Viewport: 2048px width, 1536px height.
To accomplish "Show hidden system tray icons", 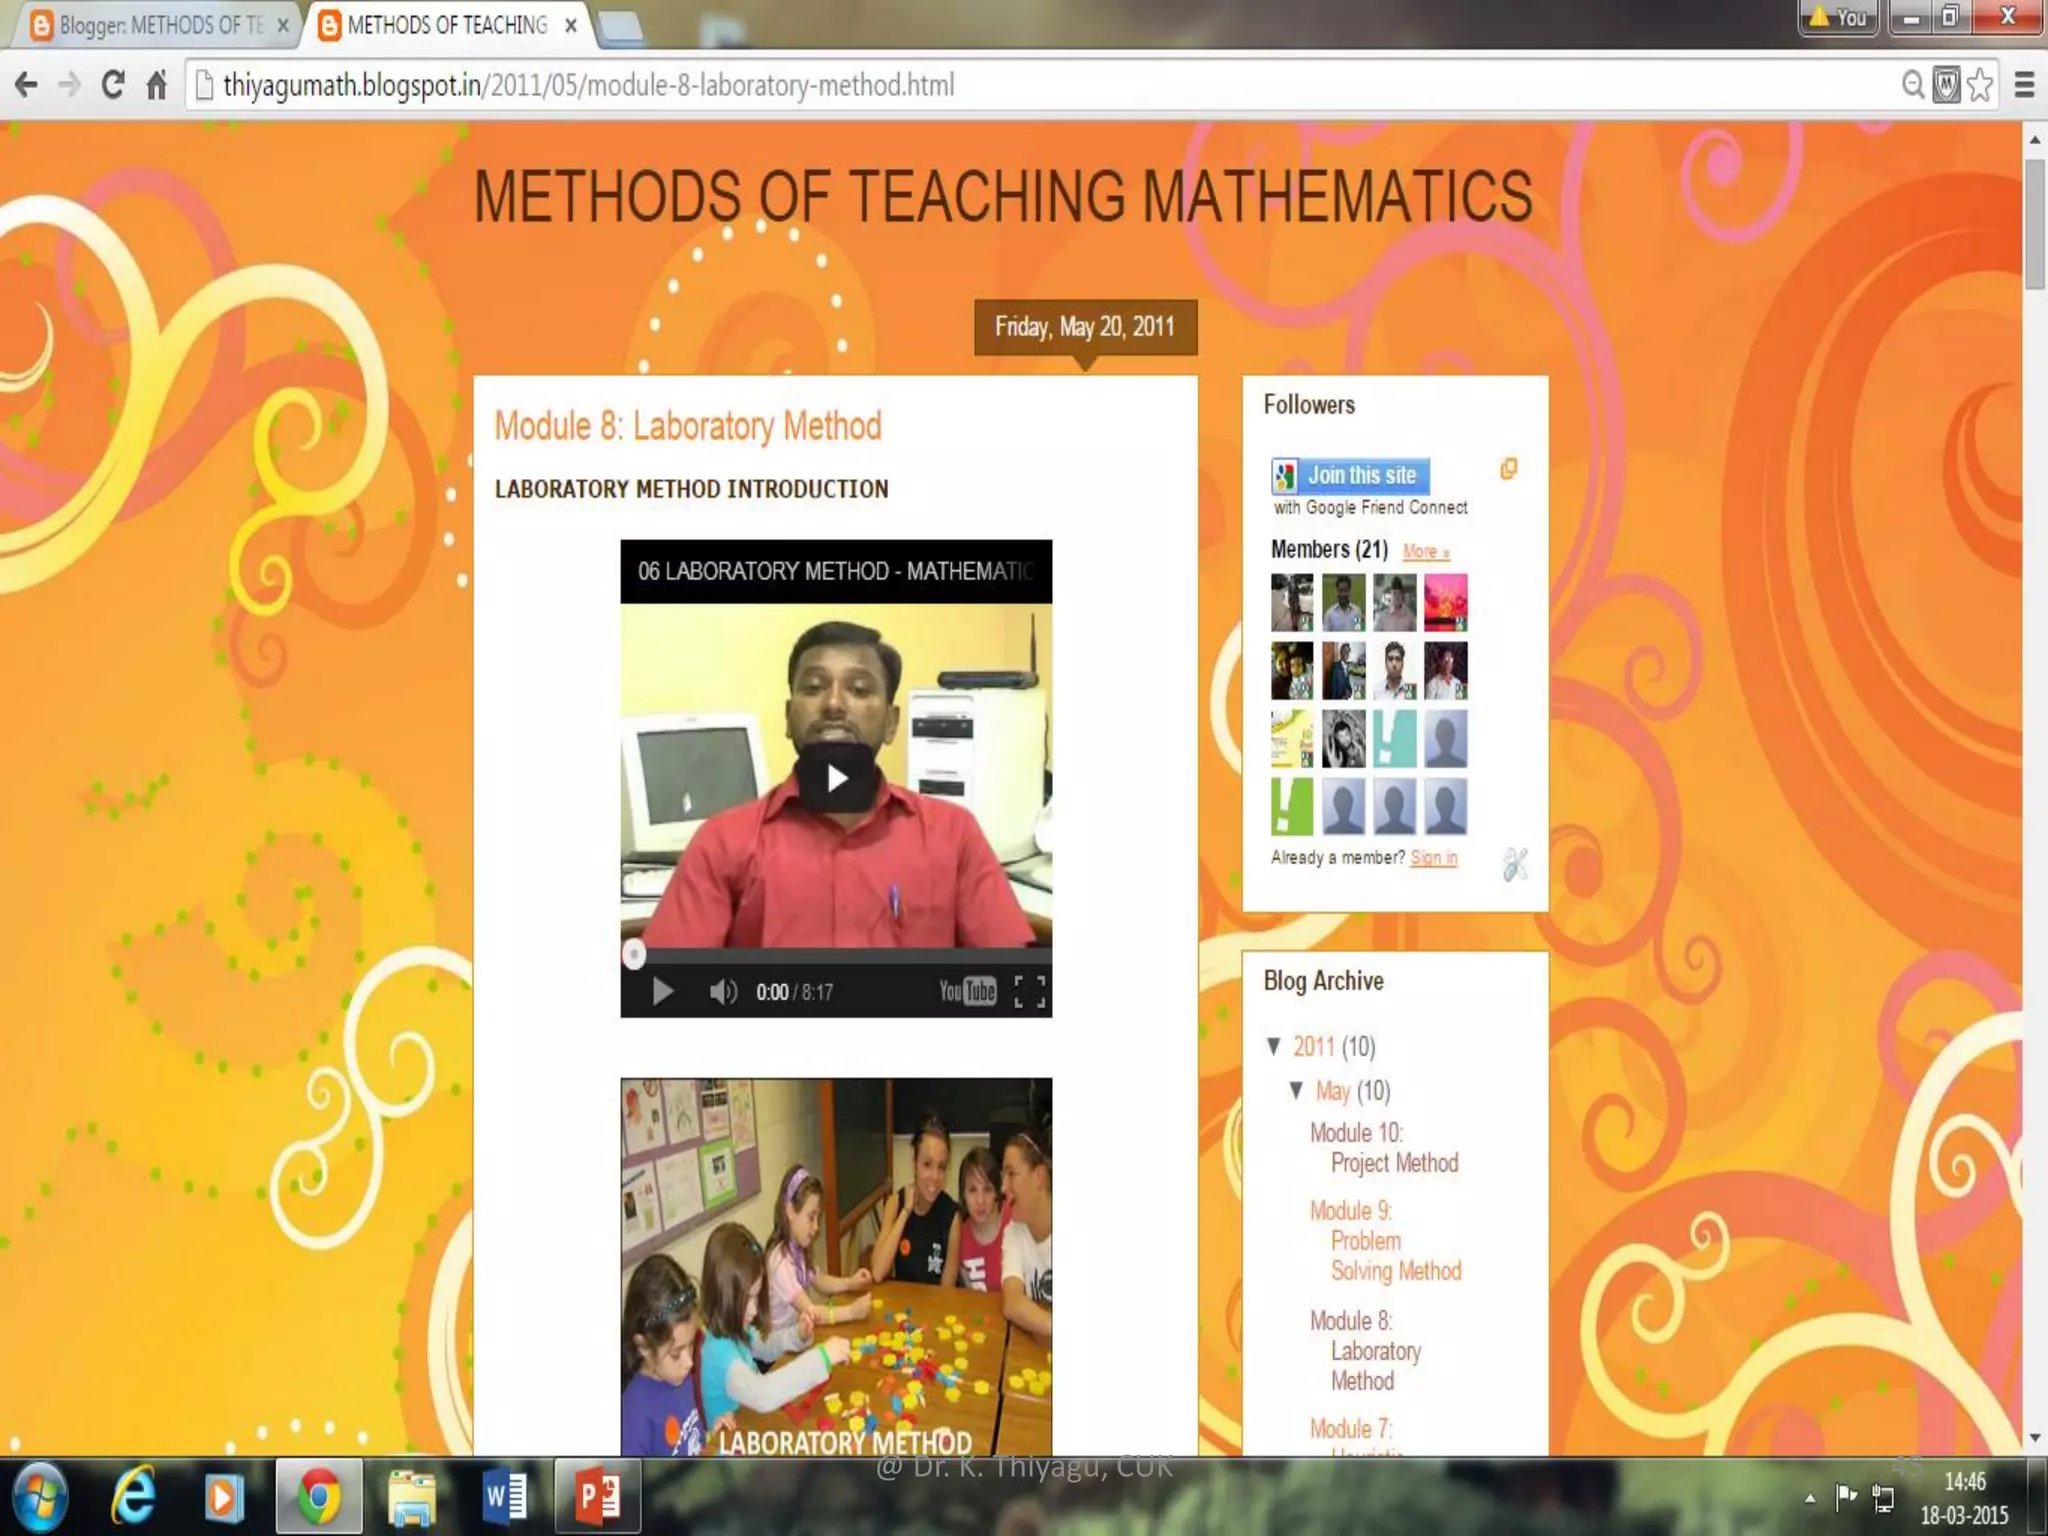I will (x=1810, y=1498).
